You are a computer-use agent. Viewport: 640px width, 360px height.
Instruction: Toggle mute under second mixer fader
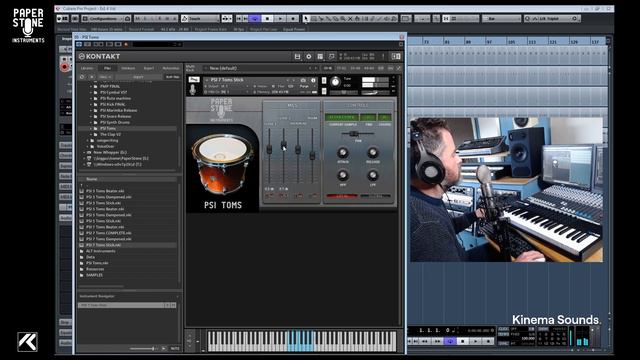[x=283, y=196]
